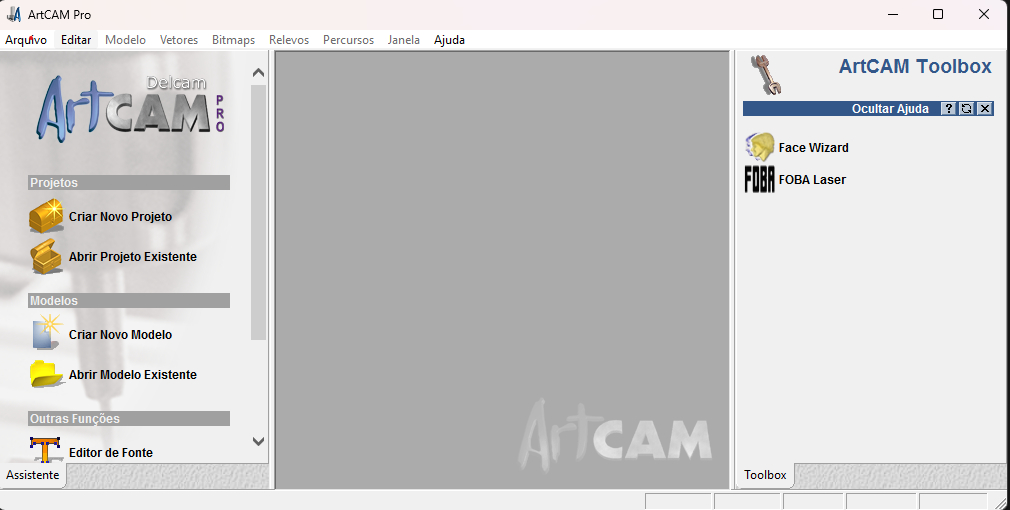The image size is (1010, 510).
Task: Click the ArtCAM Toolbox wrench icon
Action: tap(767, 75)
